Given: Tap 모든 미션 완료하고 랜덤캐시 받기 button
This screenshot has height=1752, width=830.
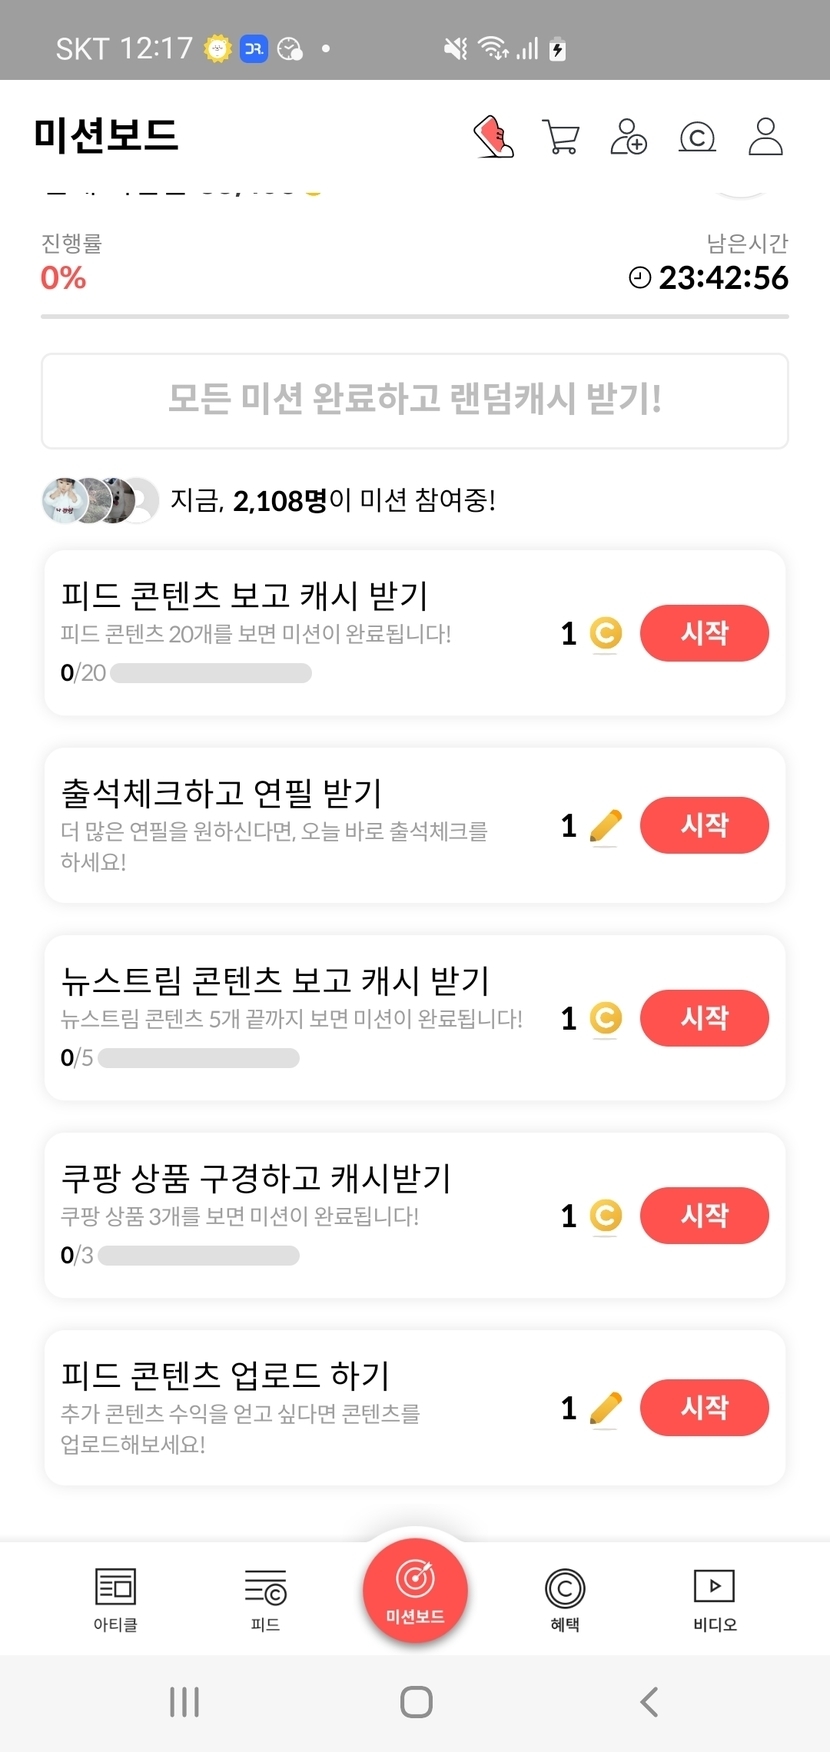Looking at the screenshot, I should (415, 400).
